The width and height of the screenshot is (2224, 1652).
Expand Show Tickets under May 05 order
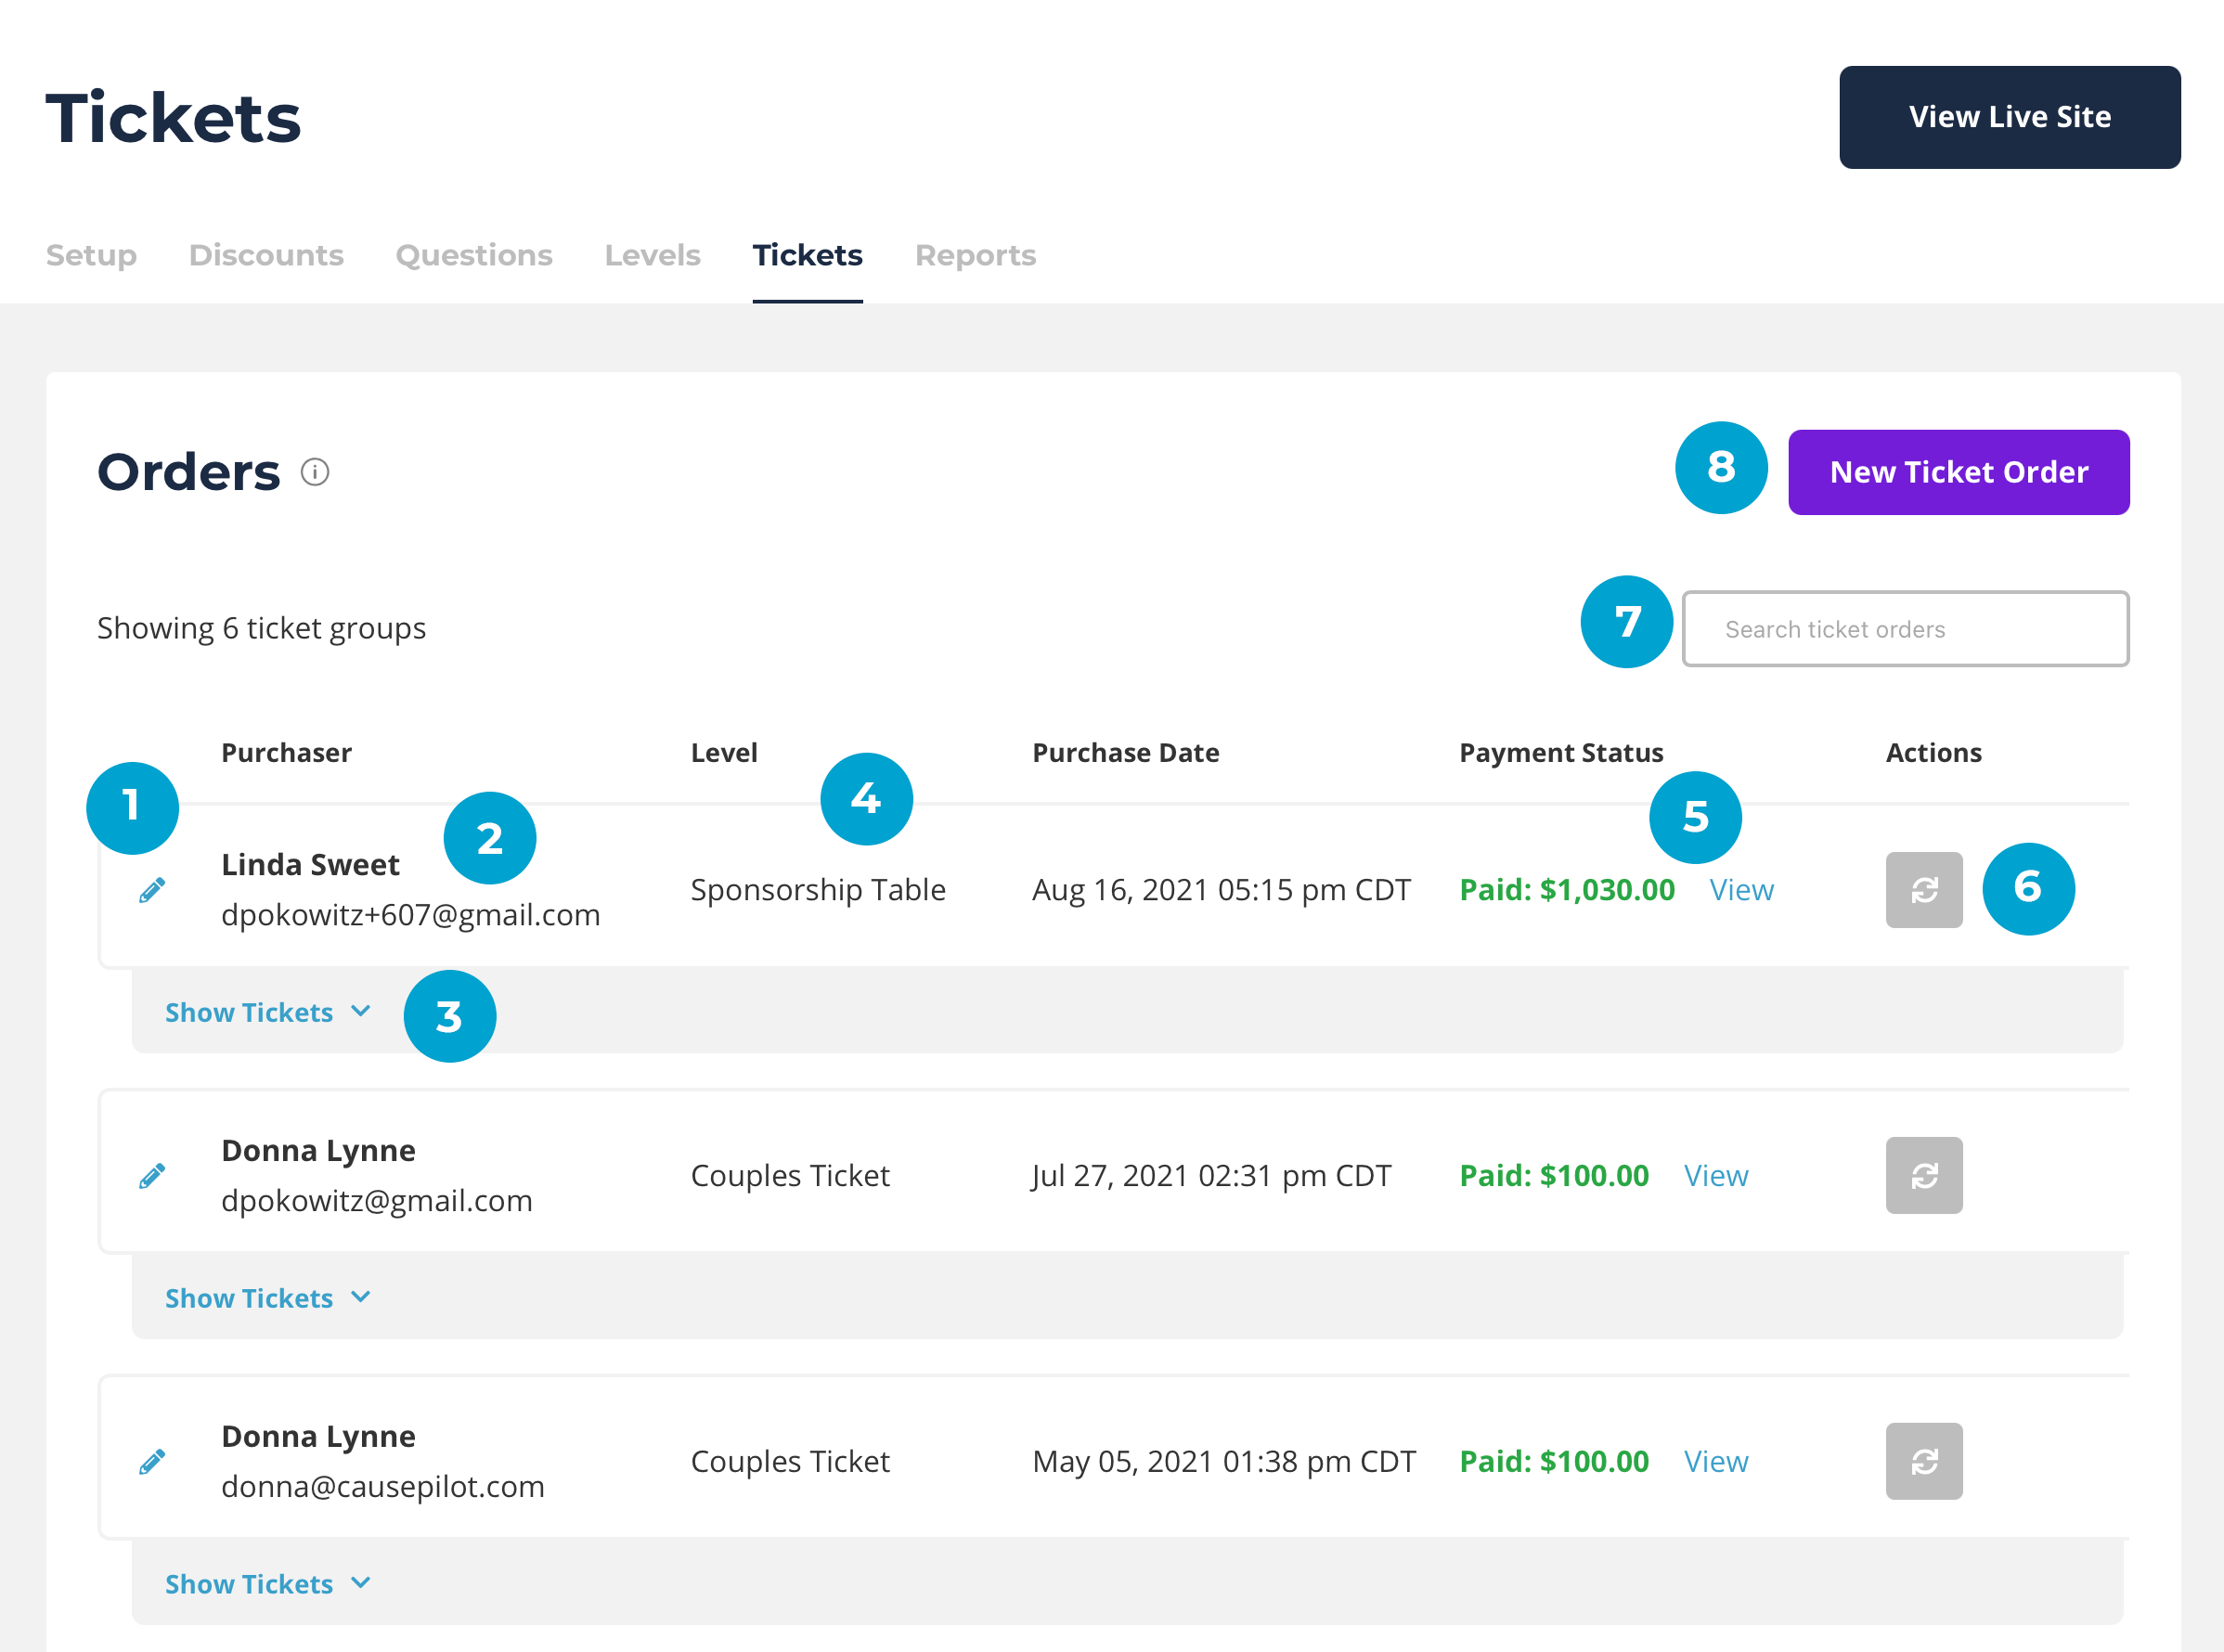pos(267,1584)
